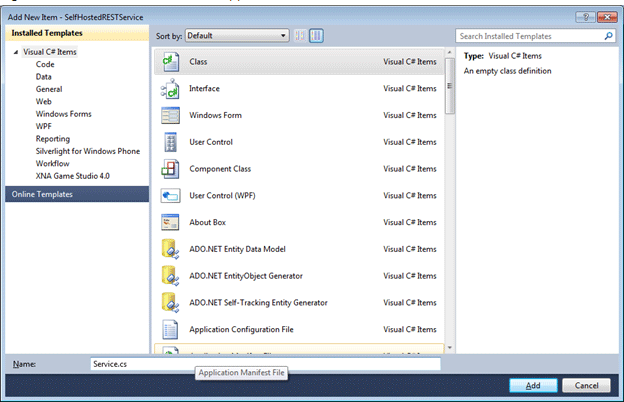Choose the Windows Form template icon
The height and width of the screenshot is (402, 624).
170,115
